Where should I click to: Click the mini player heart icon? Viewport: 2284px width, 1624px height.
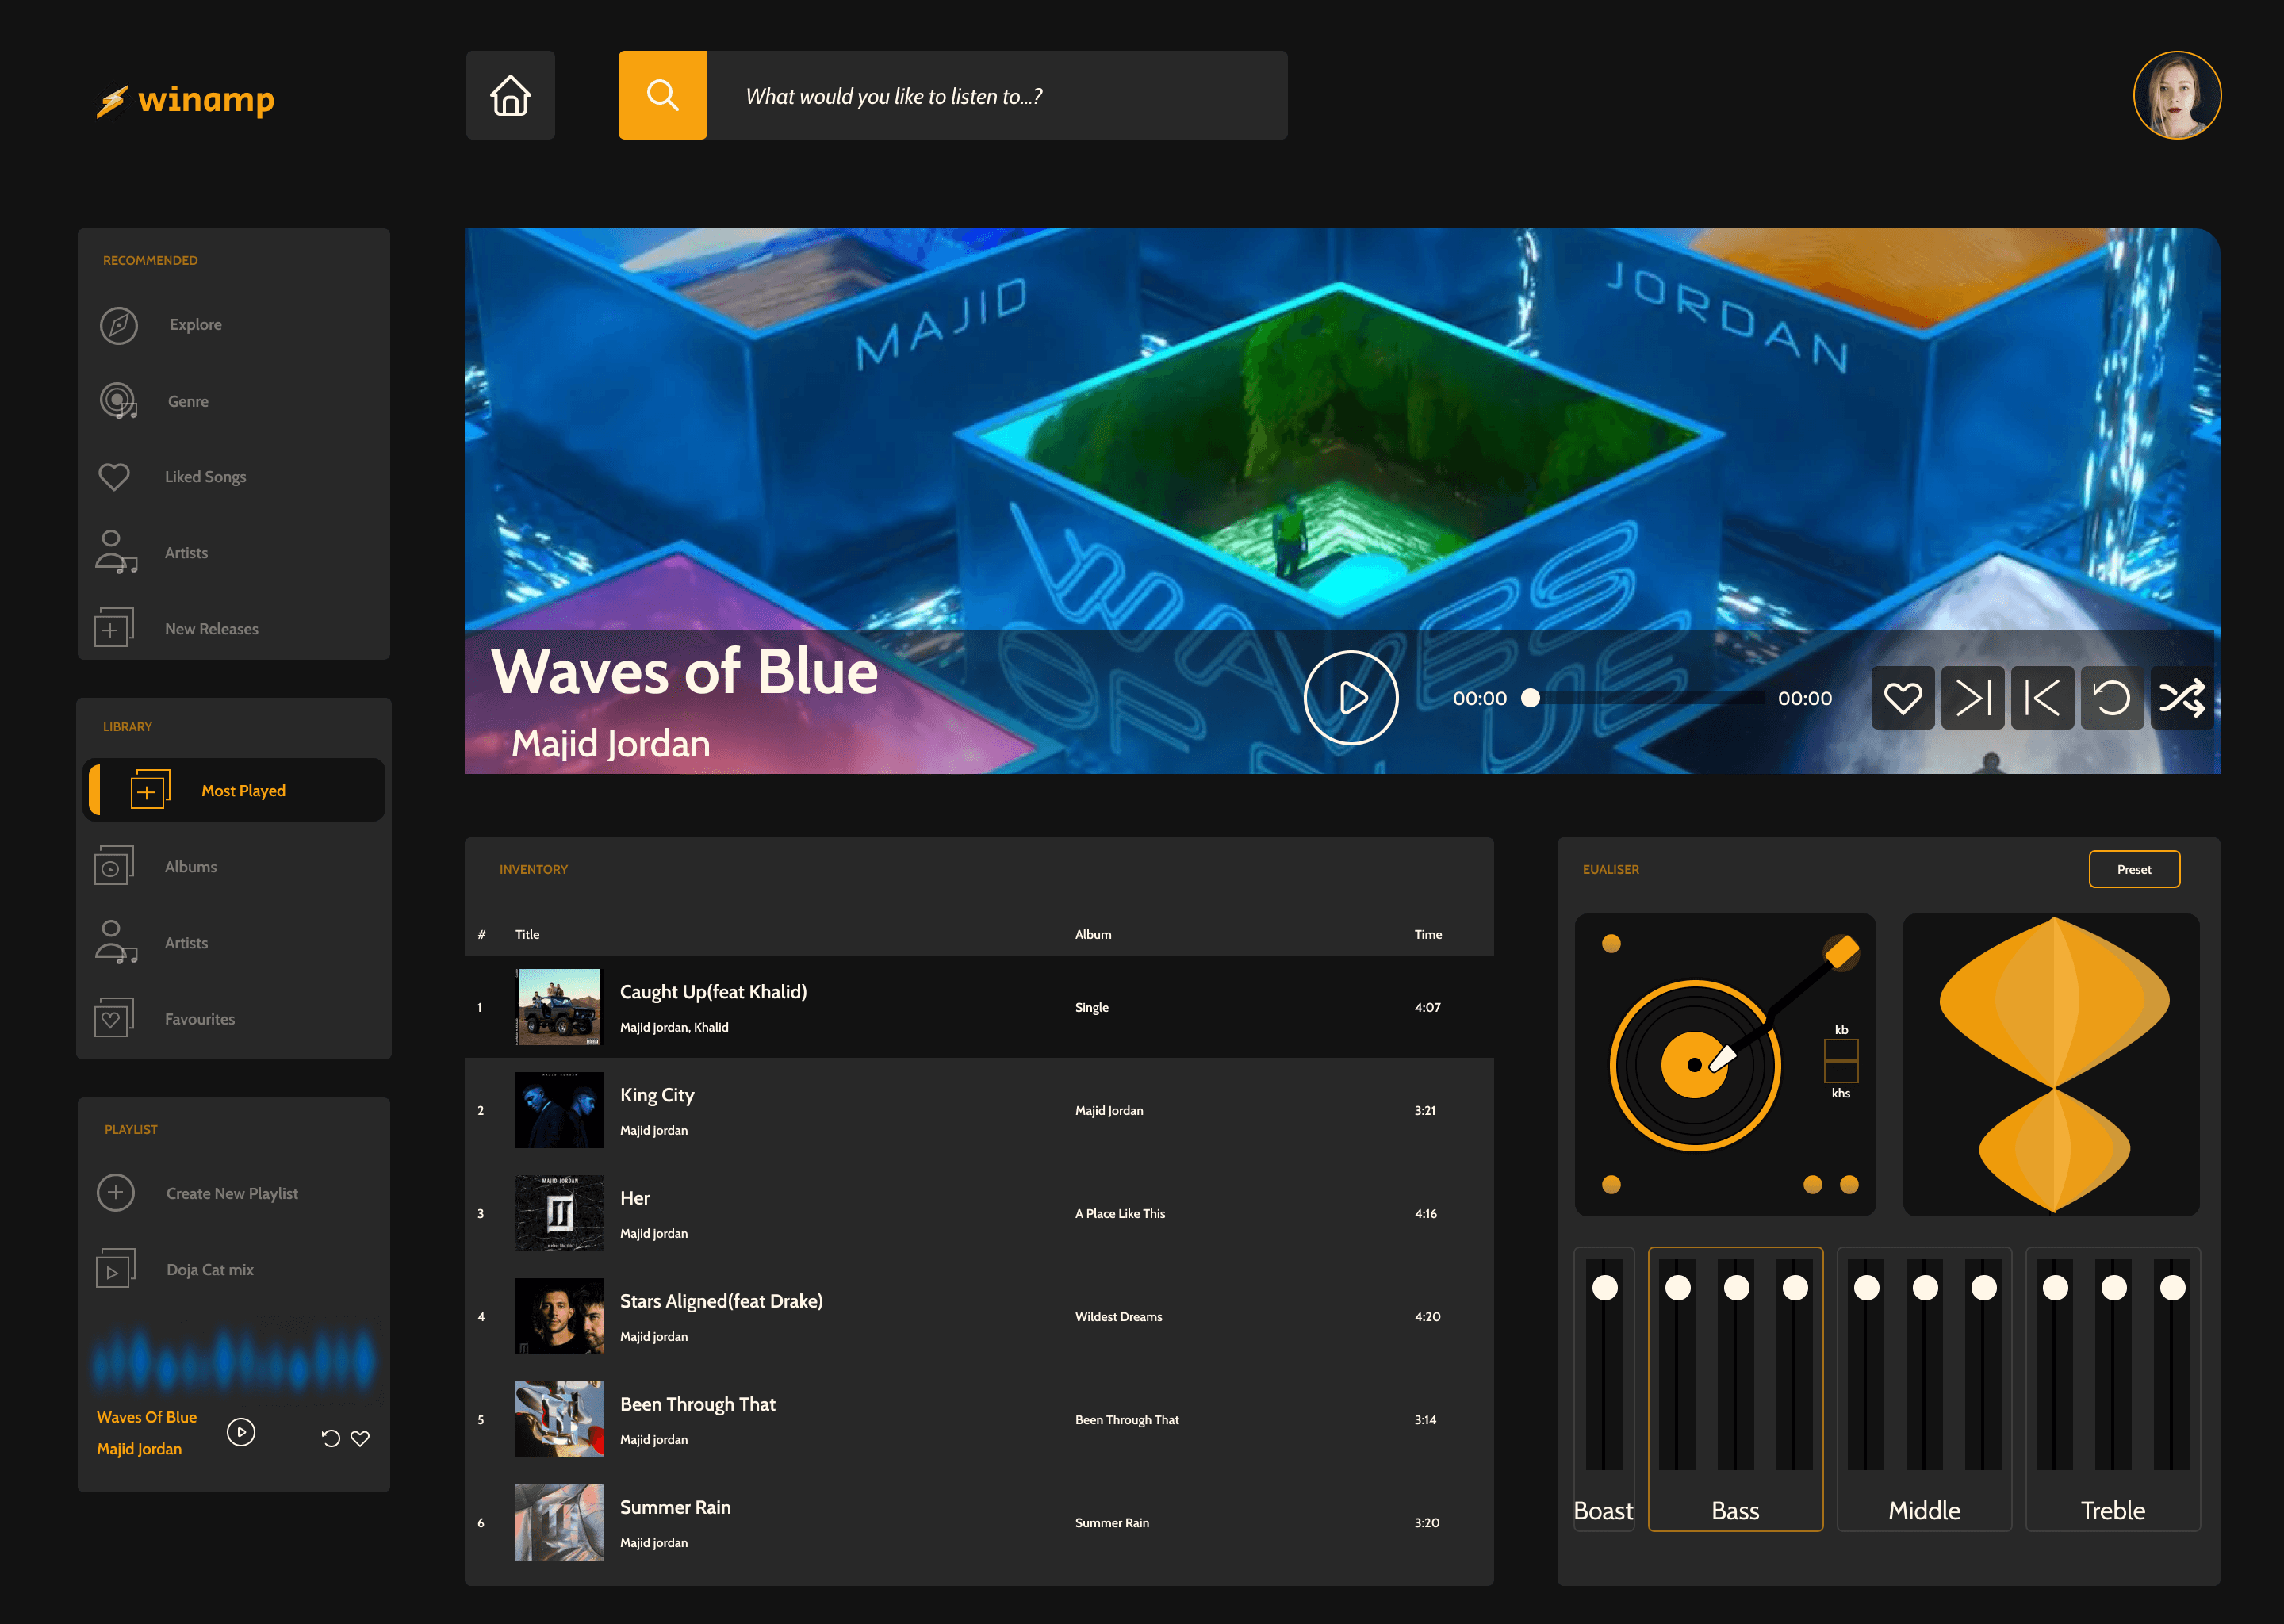pyautogui.click(x=360, y=1438)
